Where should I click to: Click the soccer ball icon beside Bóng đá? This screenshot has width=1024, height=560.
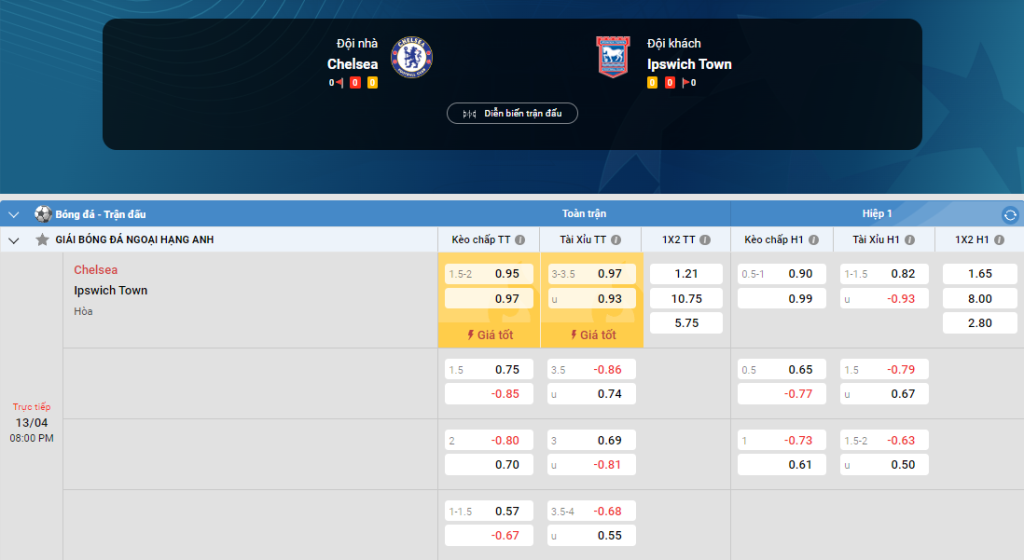[43, 214]
